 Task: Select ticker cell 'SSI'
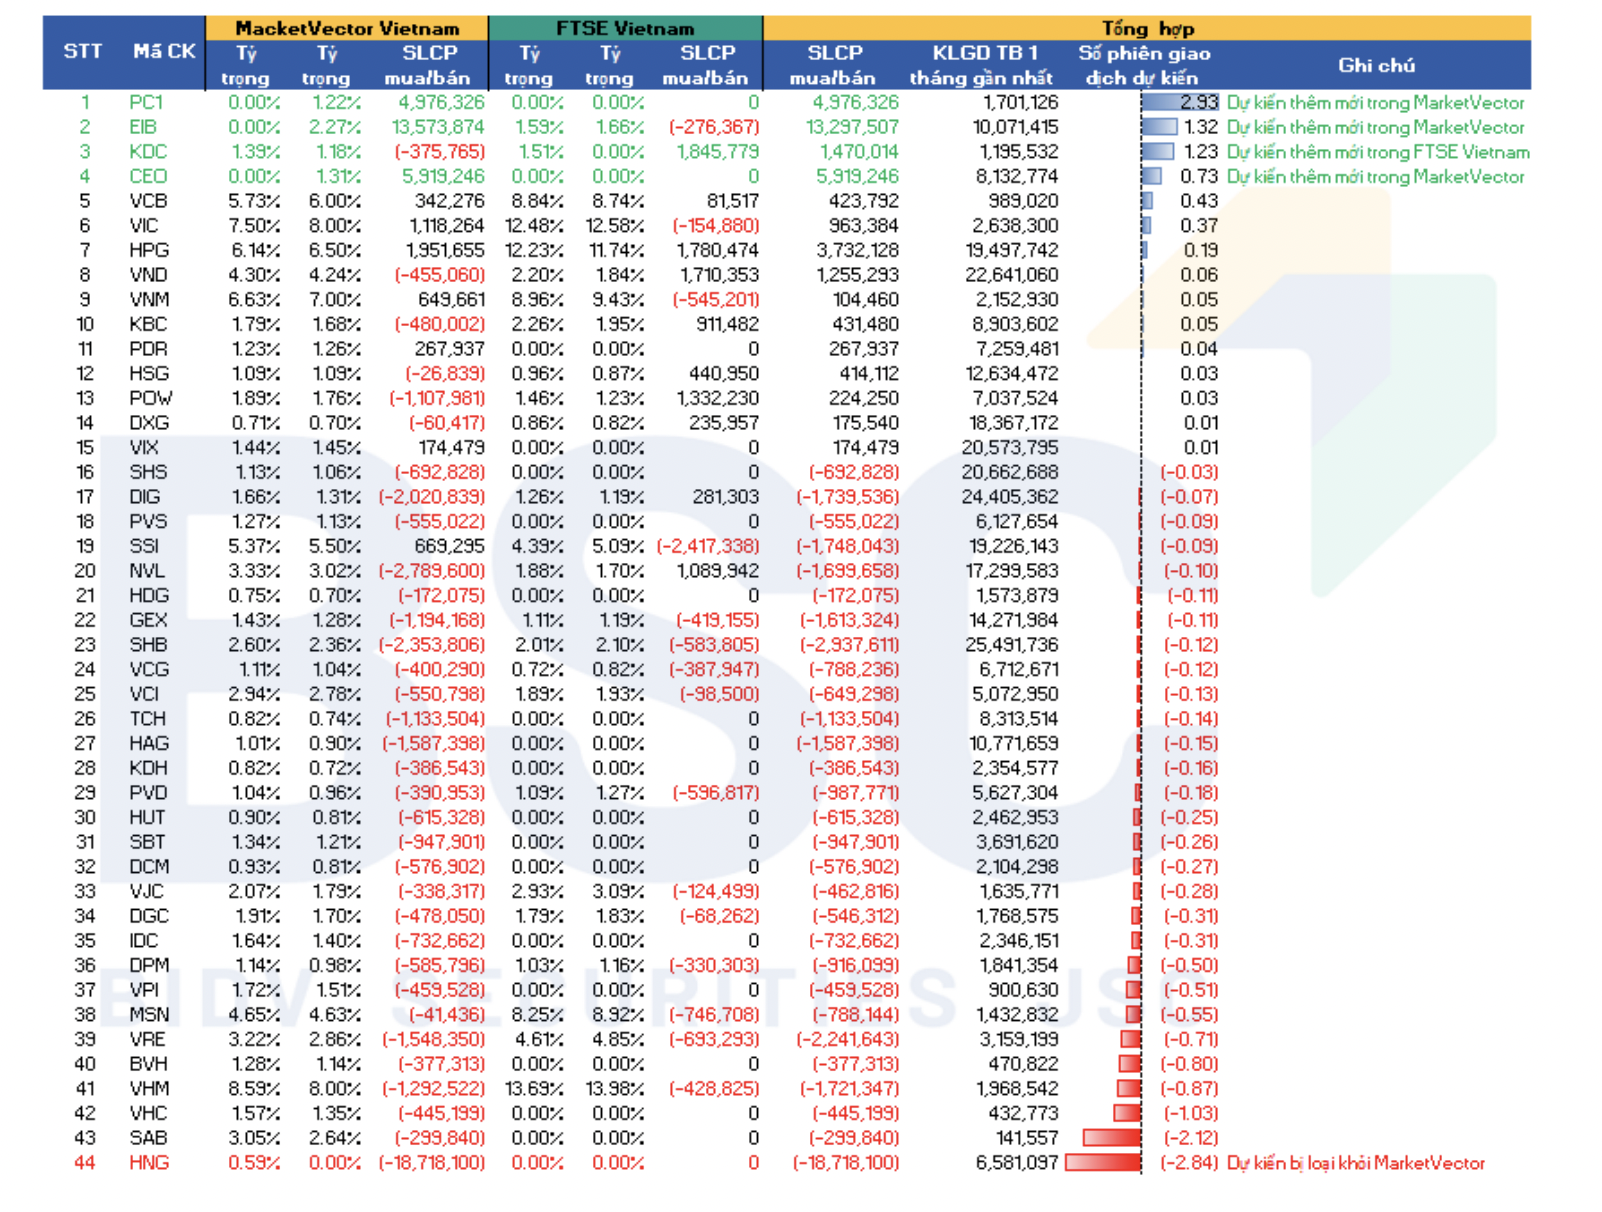144,546
